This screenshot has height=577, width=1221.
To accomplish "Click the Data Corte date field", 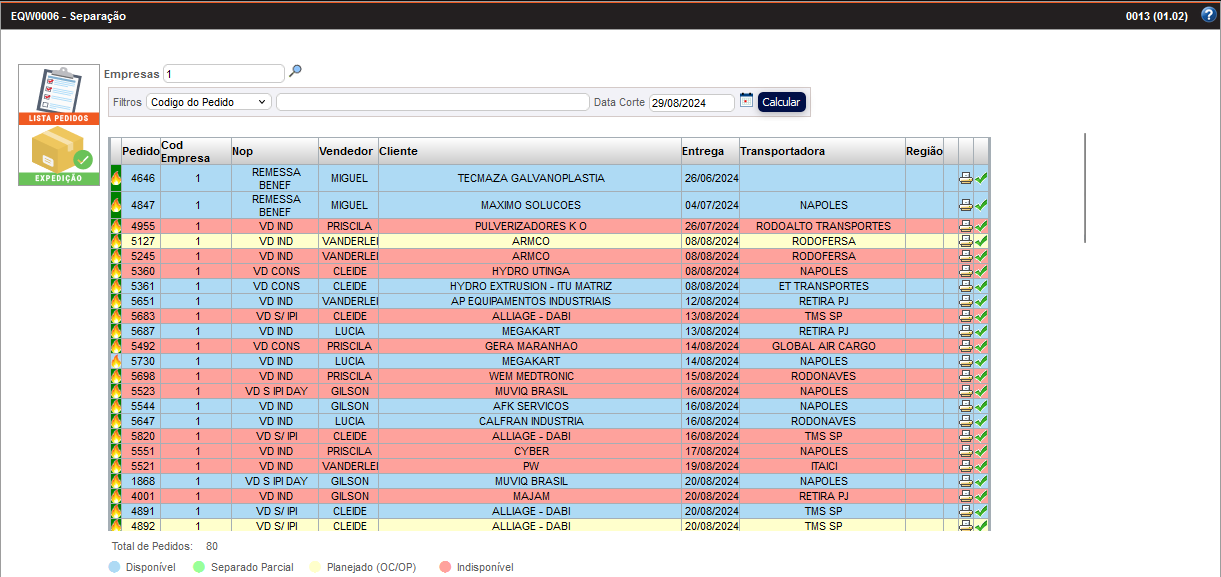I will pos(692,103).
